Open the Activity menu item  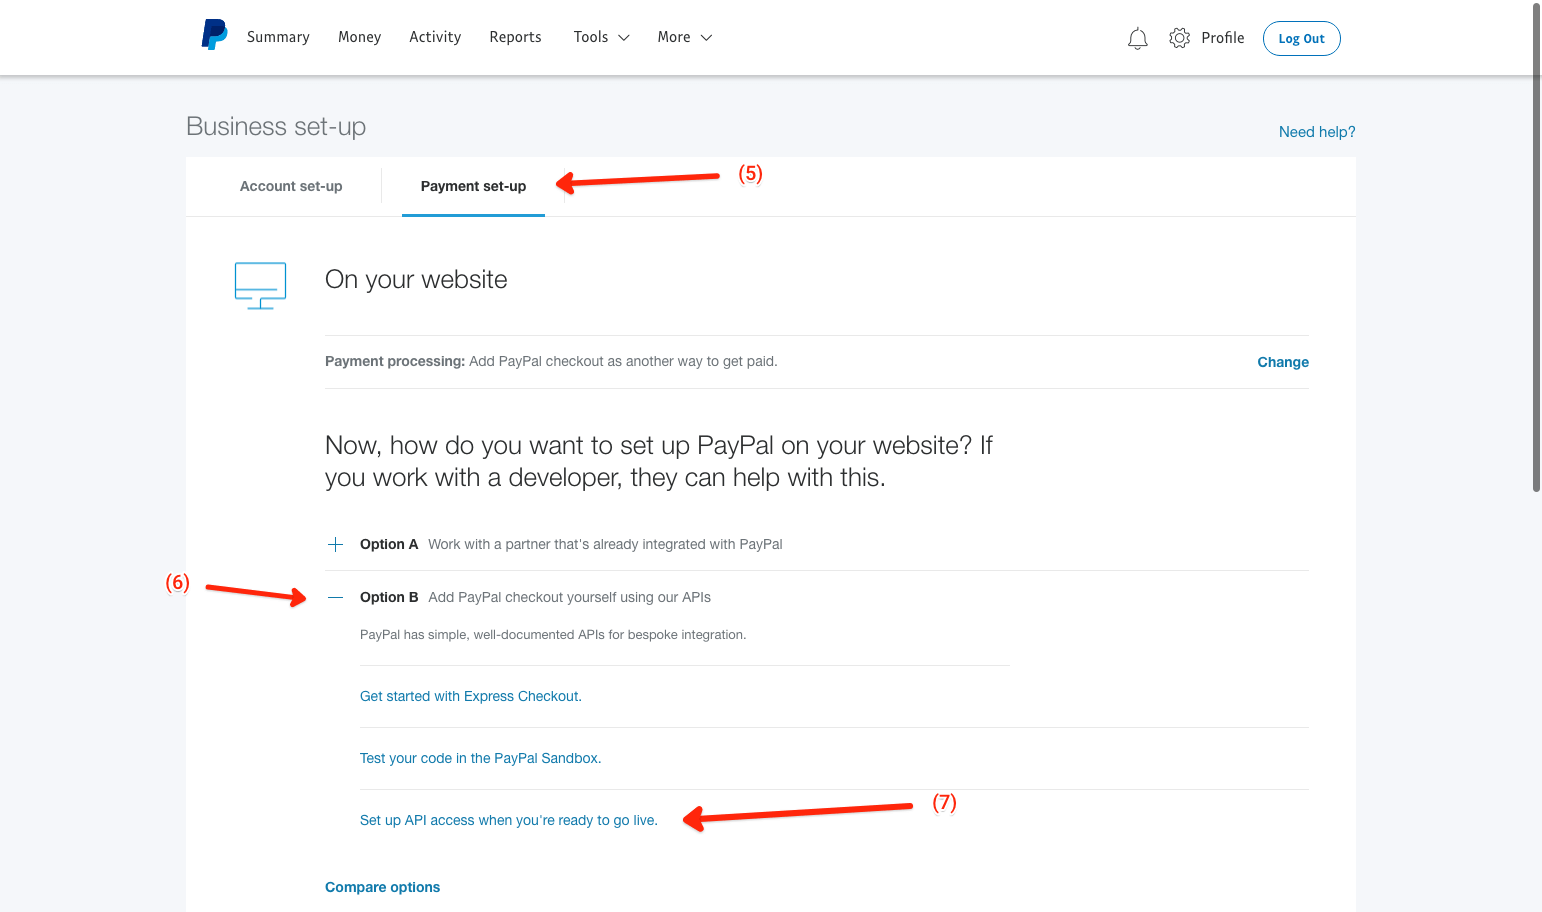coord(435,37)
